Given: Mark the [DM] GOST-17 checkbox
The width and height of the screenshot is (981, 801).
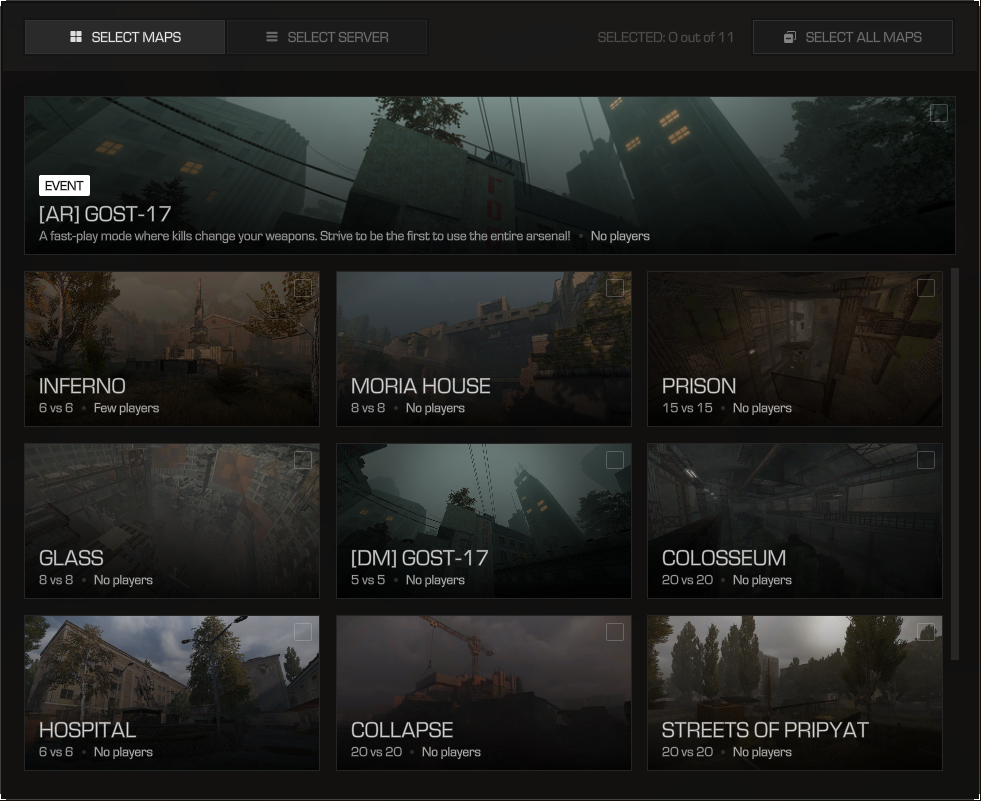Looking at the screenshot, I should [615, 460].
